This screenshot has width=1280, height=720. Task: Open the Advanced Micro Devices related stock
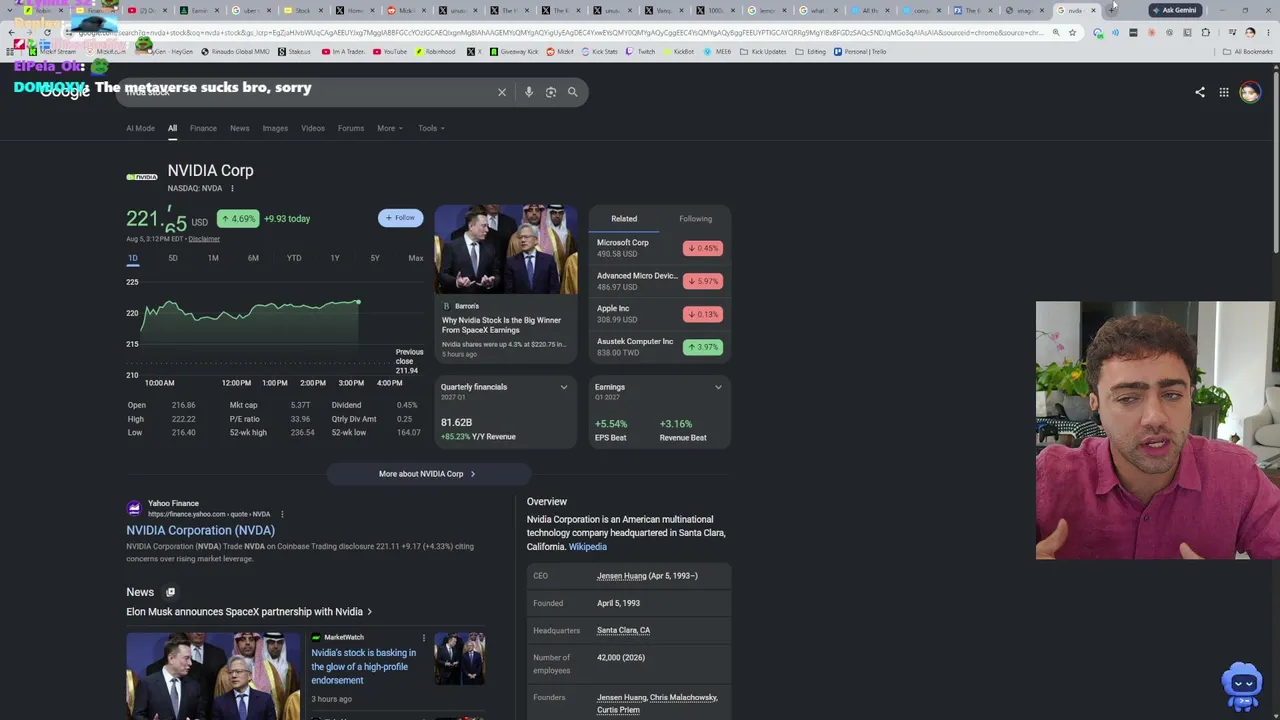click(658, 281)
